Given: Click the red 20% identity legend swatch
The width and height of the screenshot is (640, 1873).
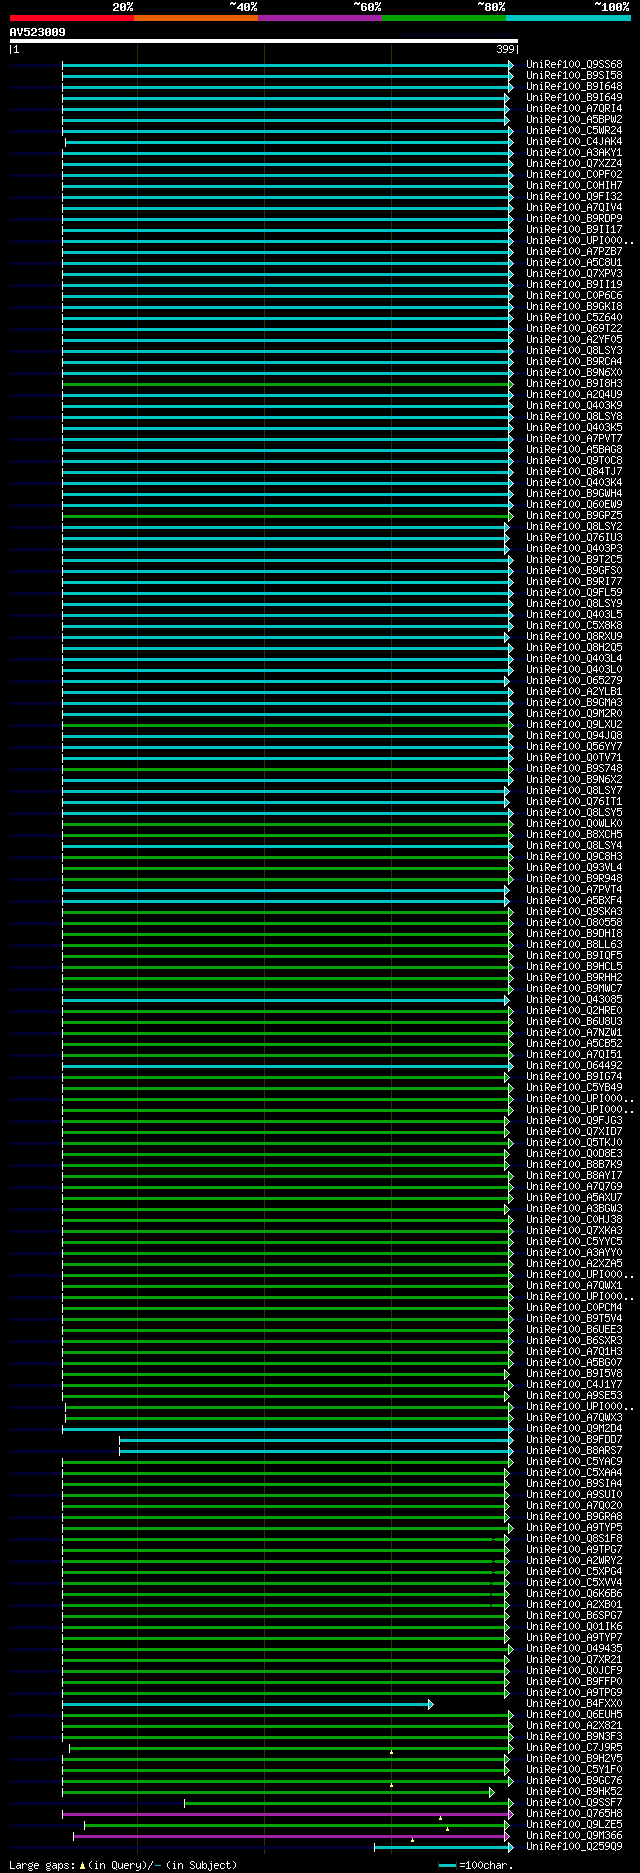Looking at the screenshot, I should coord(71,18).
